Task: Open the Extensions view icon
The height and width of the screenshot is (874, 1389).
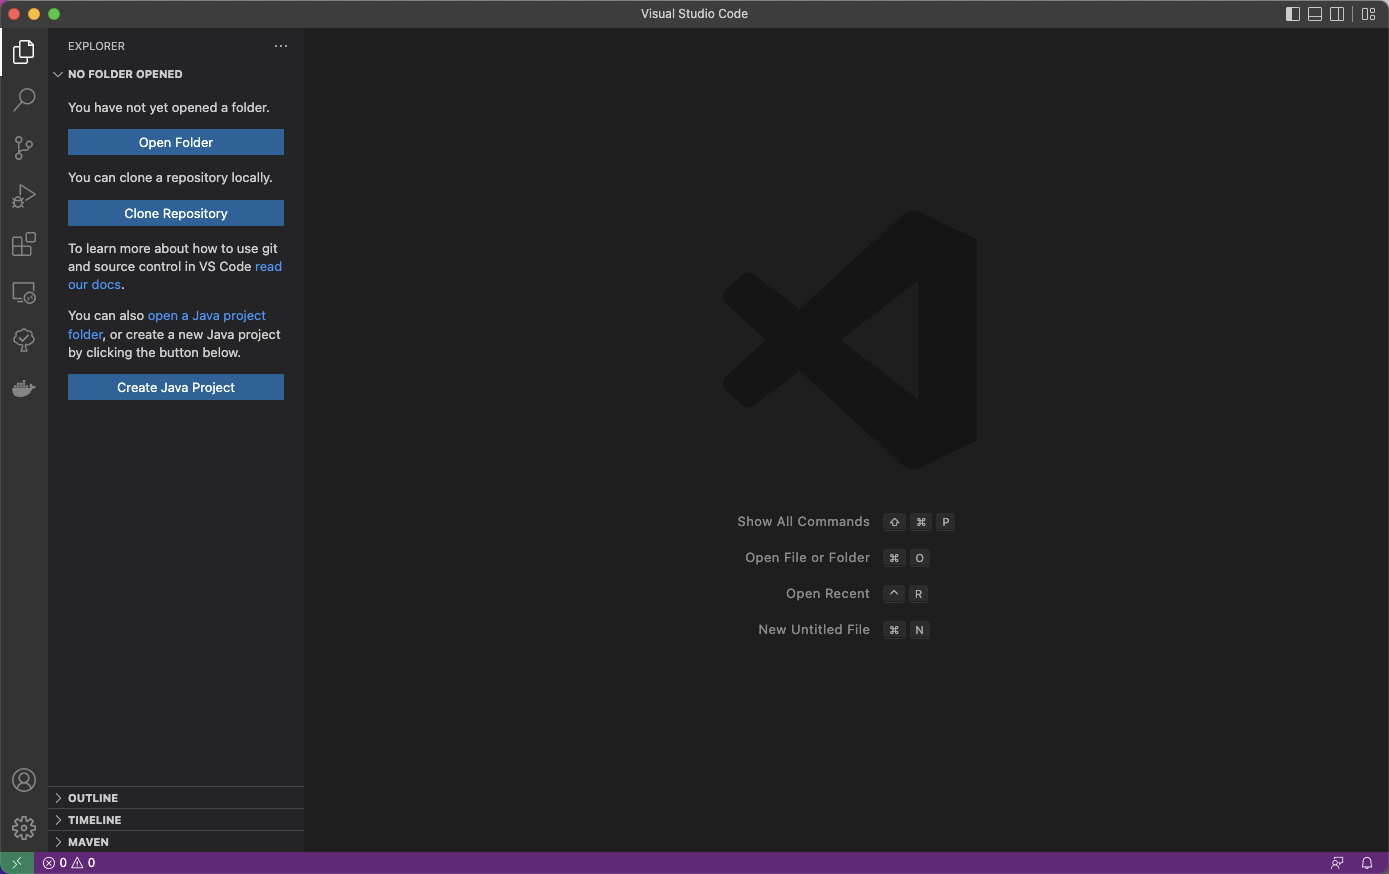Action: (x=24, y=244)
